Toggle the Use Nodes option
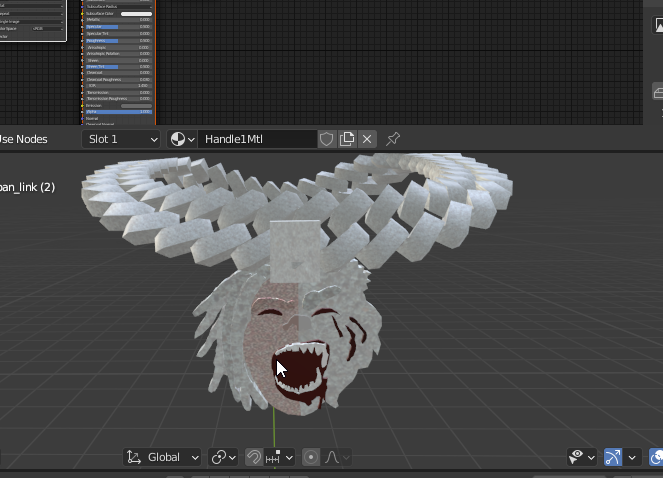This screenshot has height=478, width=663. pyautogui.click(x=23, y=139)
